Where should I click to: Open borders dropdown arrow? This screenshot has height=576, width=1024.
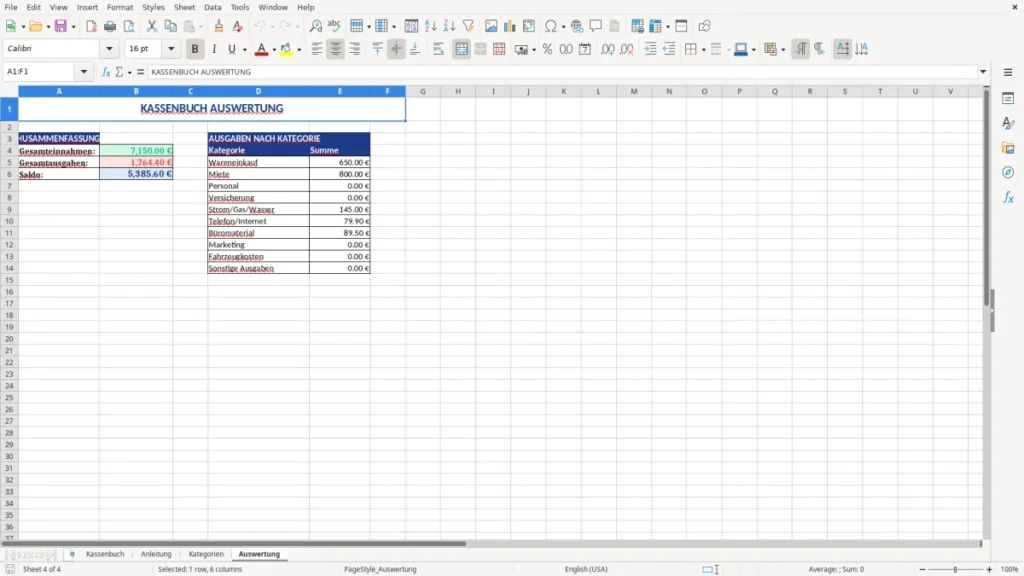[x=703, y=50]
